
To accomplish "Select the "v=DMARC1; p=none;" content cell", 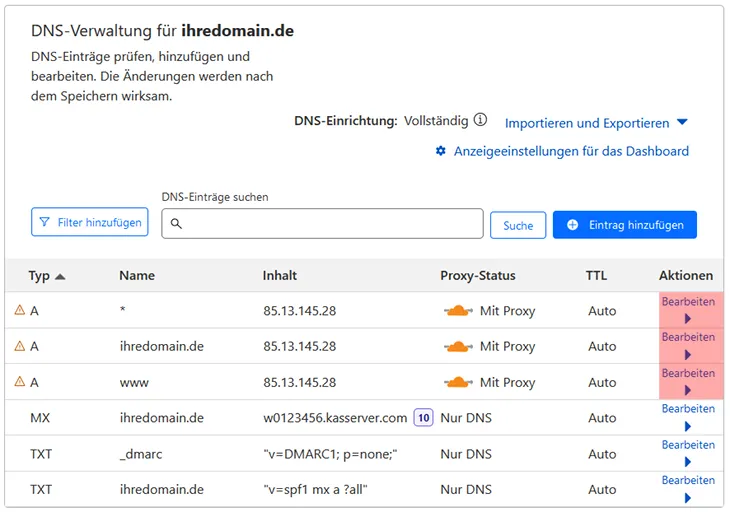I will (x=330, y=454).
